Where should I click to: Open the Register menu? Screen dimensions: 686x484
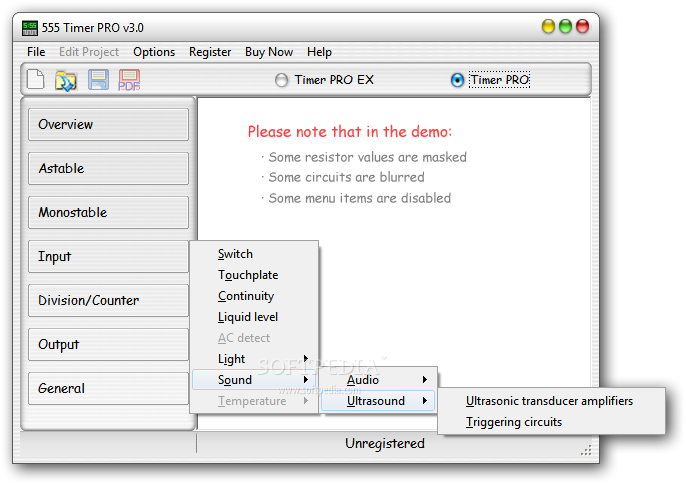tap(210, 52)
